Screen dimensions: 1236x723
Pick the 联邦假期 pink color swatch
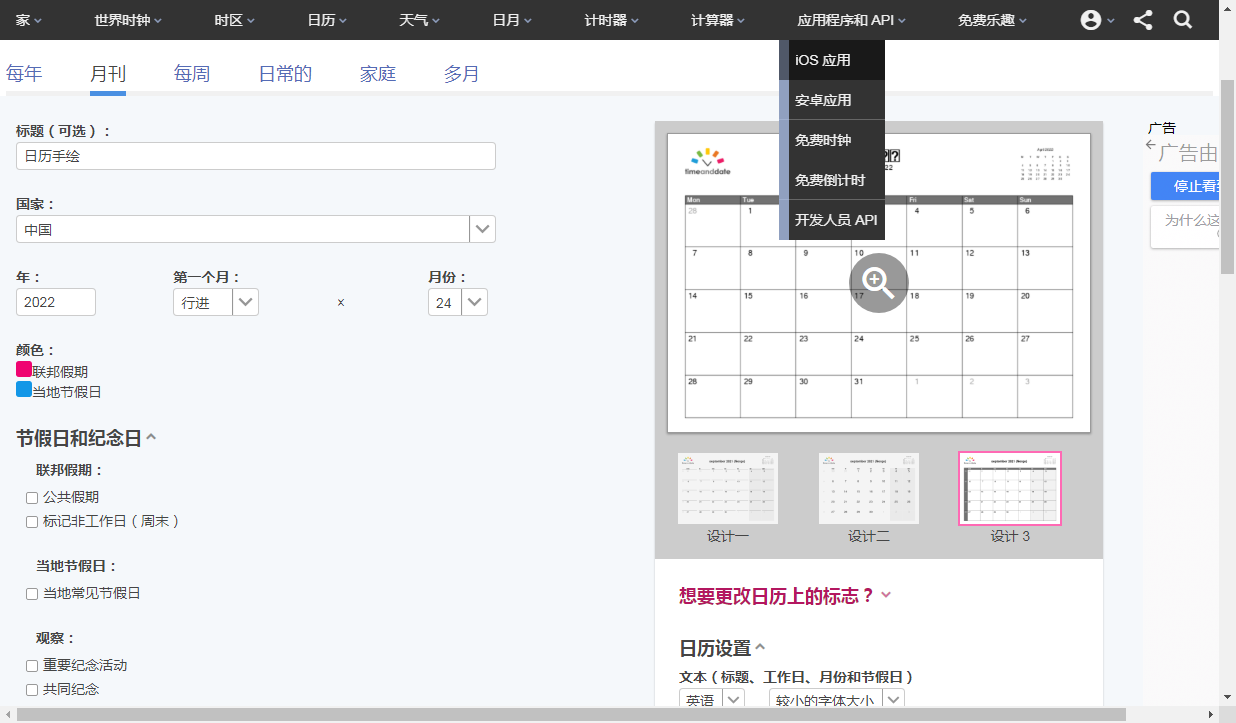tap(24, 369)
